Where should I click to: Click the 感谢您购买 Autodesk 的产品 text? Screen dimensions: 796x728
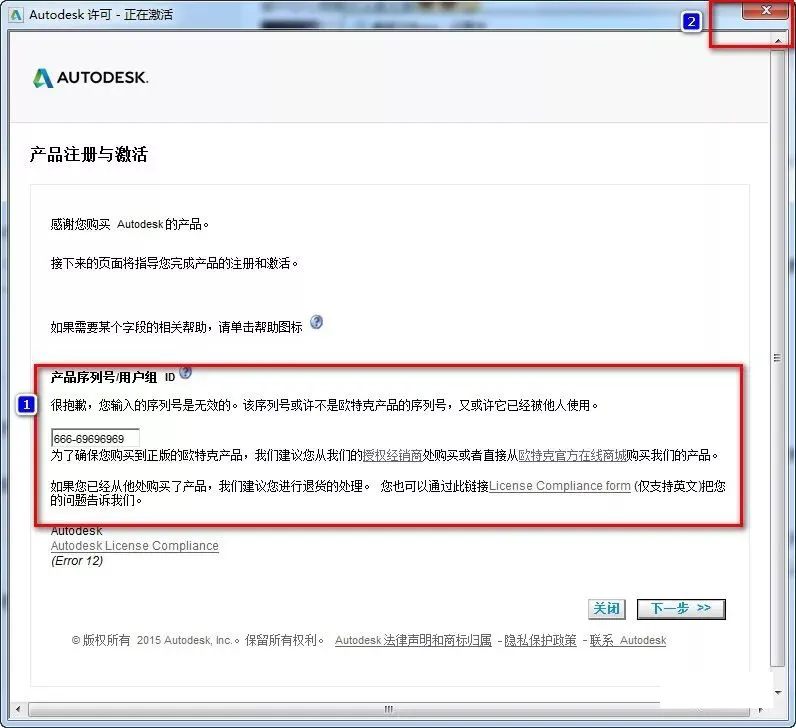[x=129, y=224]
